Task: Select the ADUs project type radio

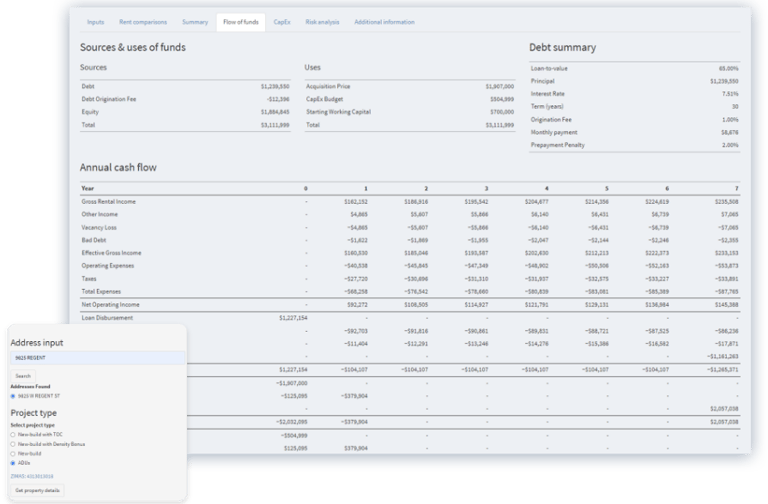Action: click(x=13, y=463)
